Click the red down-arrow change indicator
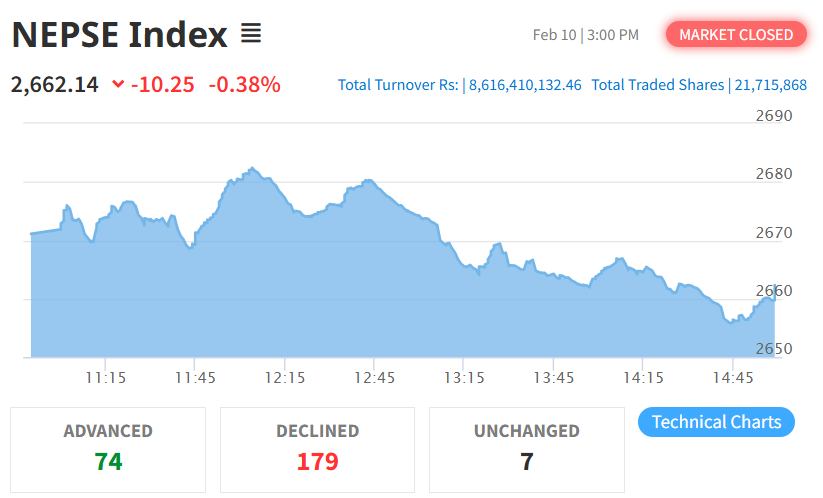Screen dimensions: 823x498 [x=118, y=85]
